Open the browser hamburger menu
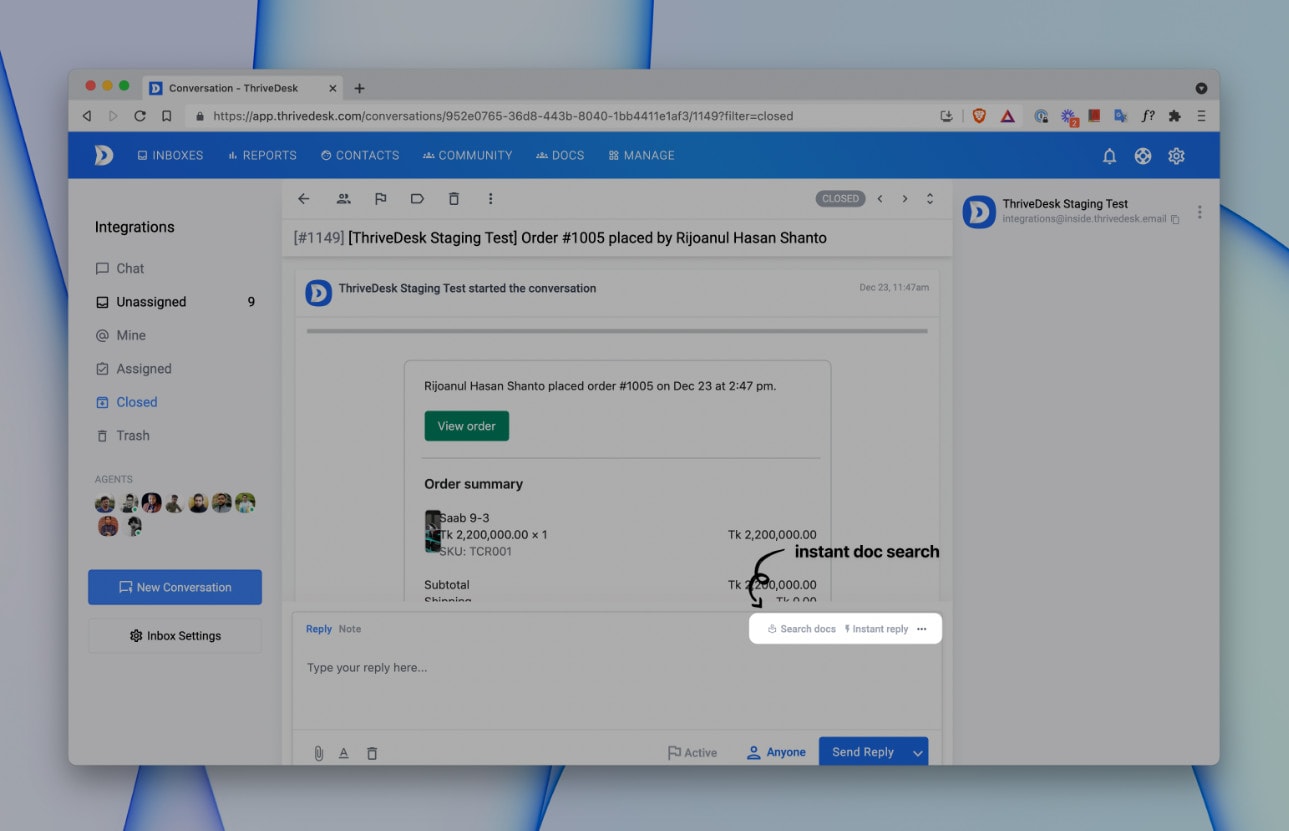This screenshot has width=1289, height=831. point(1201,116)
